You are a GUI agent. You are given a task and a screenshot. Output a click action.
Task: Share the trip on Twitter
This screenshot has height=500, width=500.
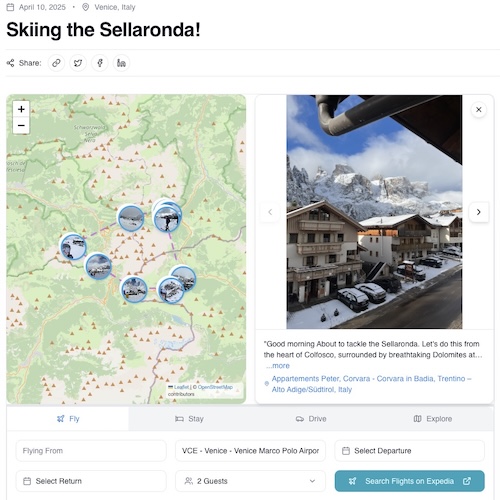[78, 63]
